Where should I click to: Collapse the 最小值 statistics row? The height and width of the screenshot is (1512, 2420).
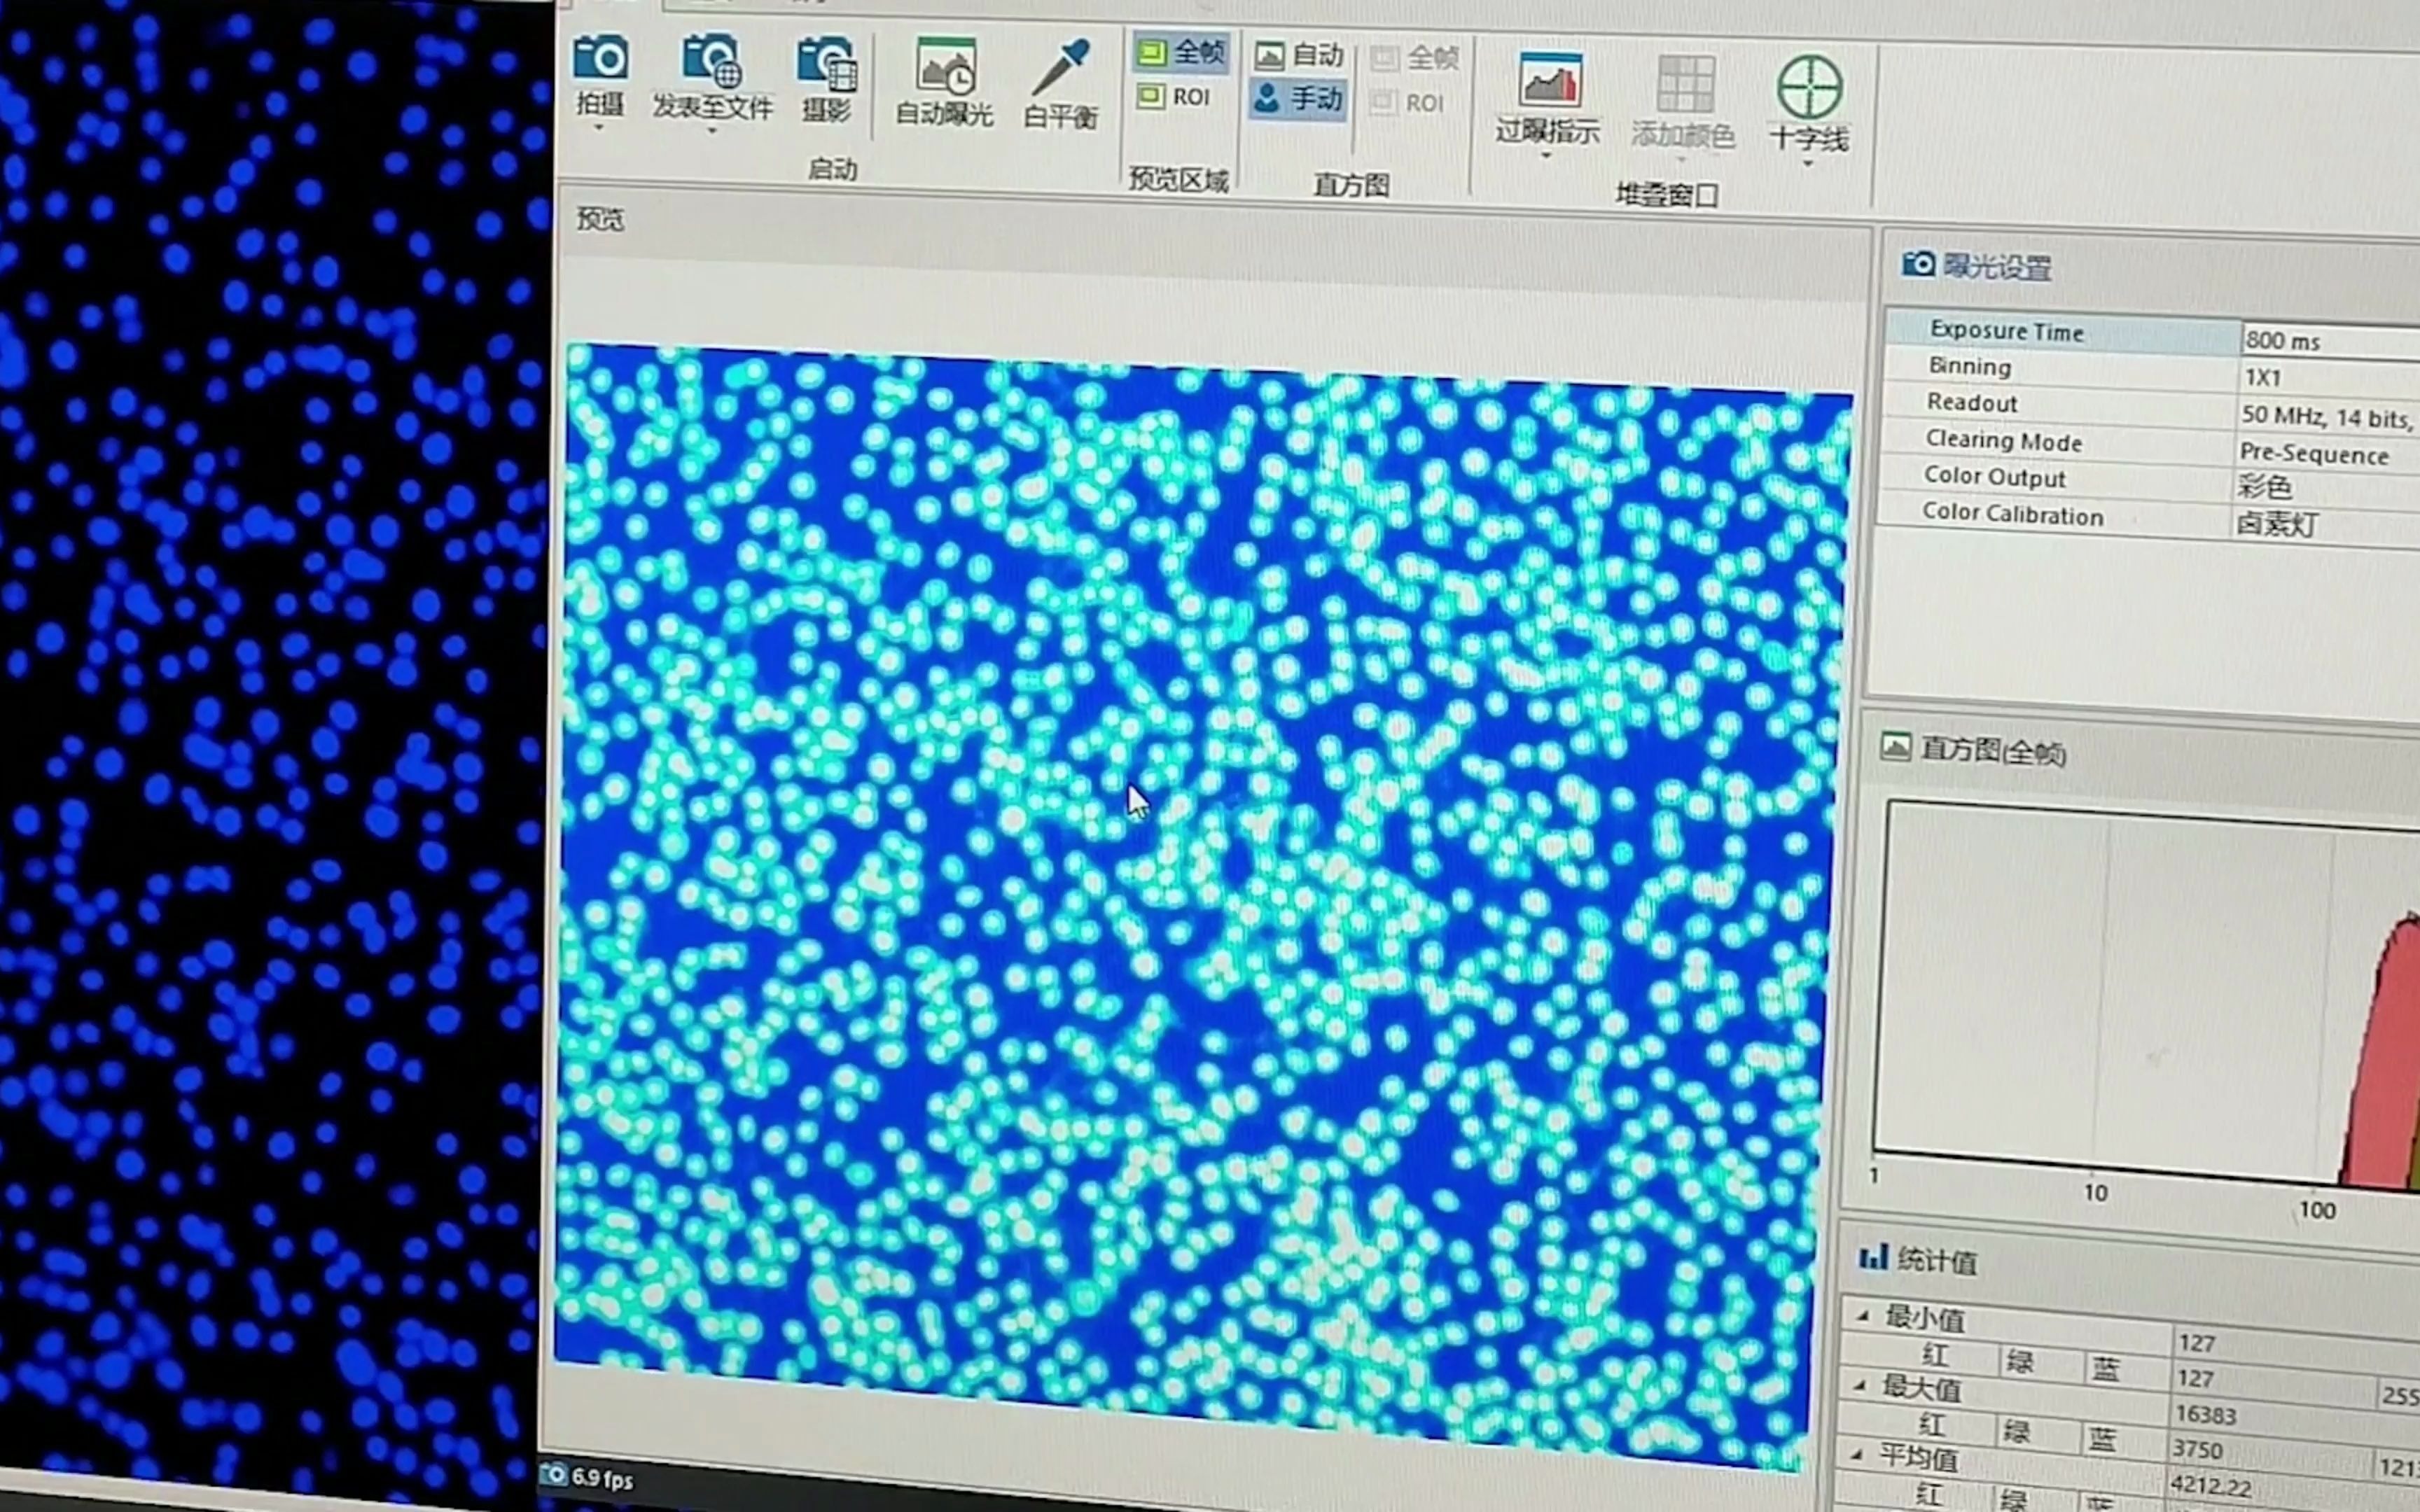(x=1863, y=1316)
